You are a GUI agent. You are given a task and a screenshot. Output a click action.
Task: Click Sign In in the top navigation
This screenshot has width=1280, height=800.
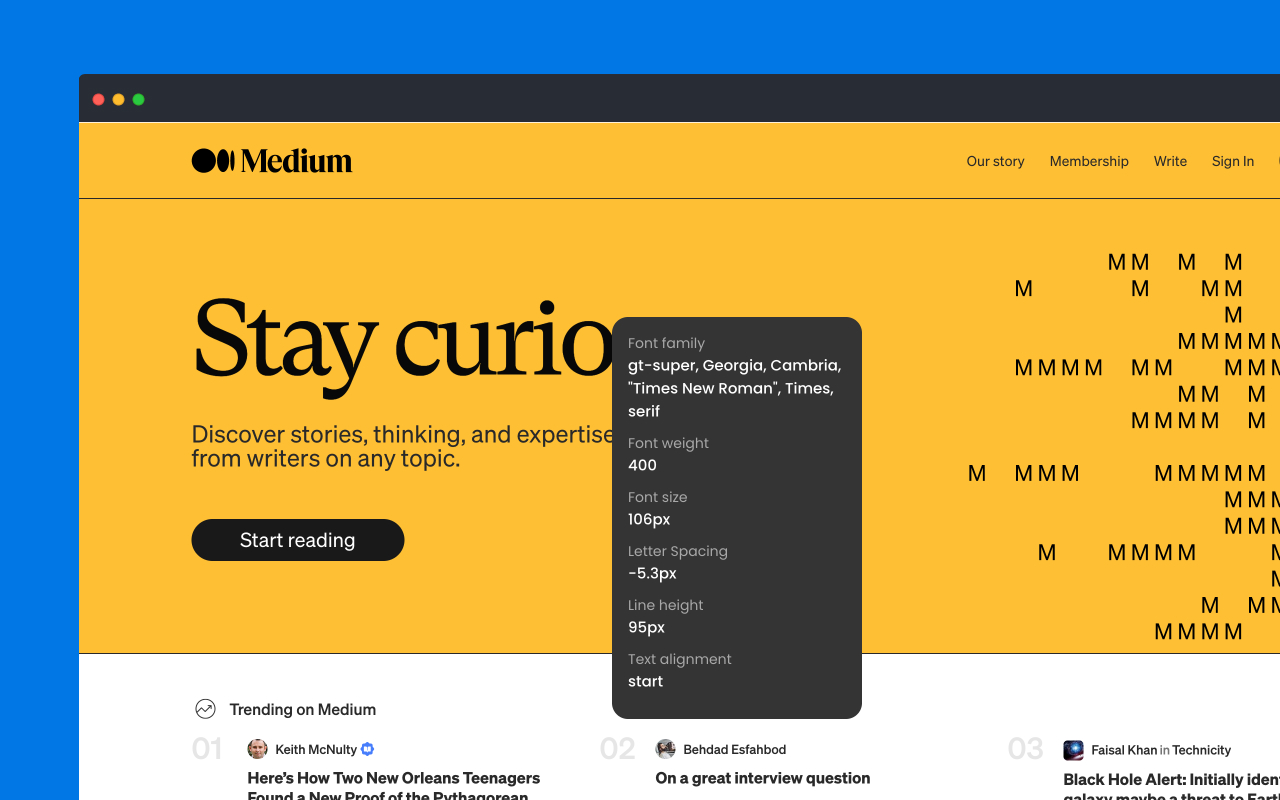click(1232, 161)
